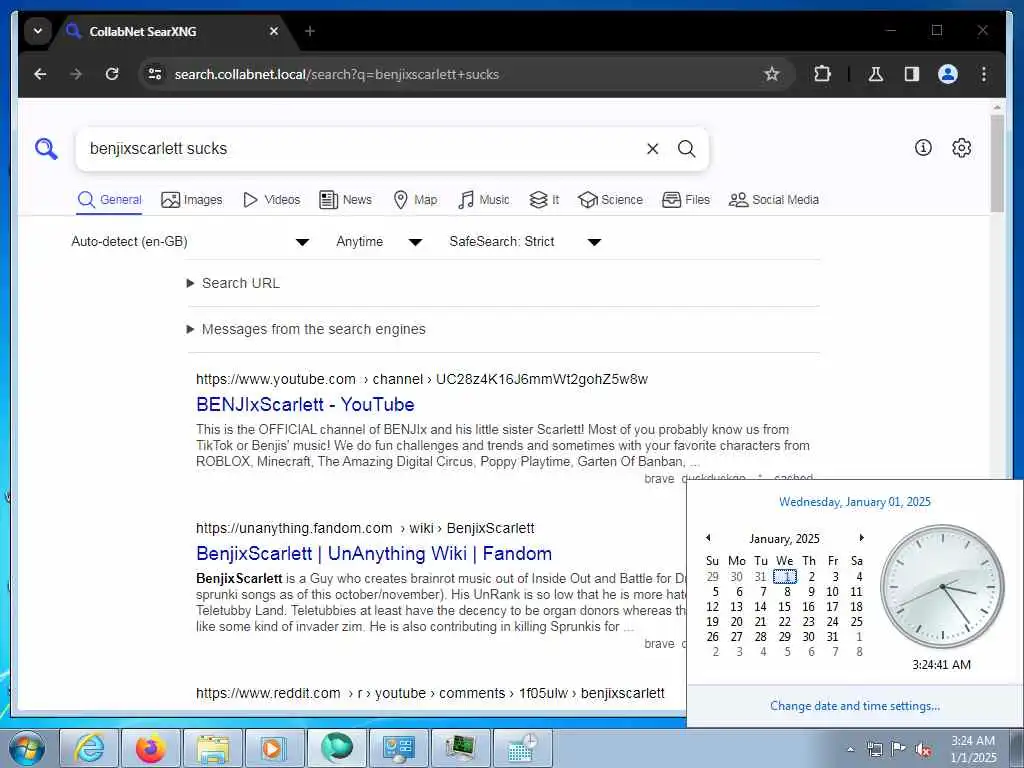Image resolution: width=1024 pixels, height=768 pixels.
Task: Reload the current page
Action: tap(112, 74)
